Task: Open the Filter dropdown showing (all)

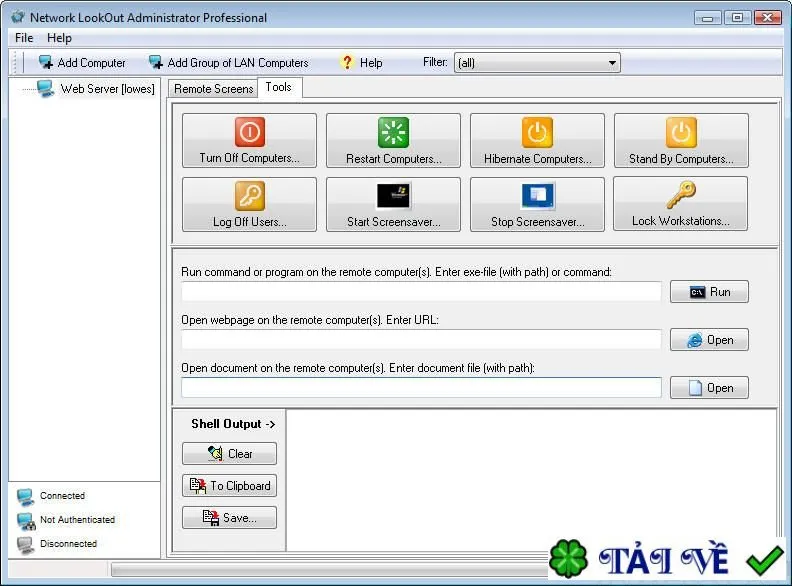Action: coord(537,63)
